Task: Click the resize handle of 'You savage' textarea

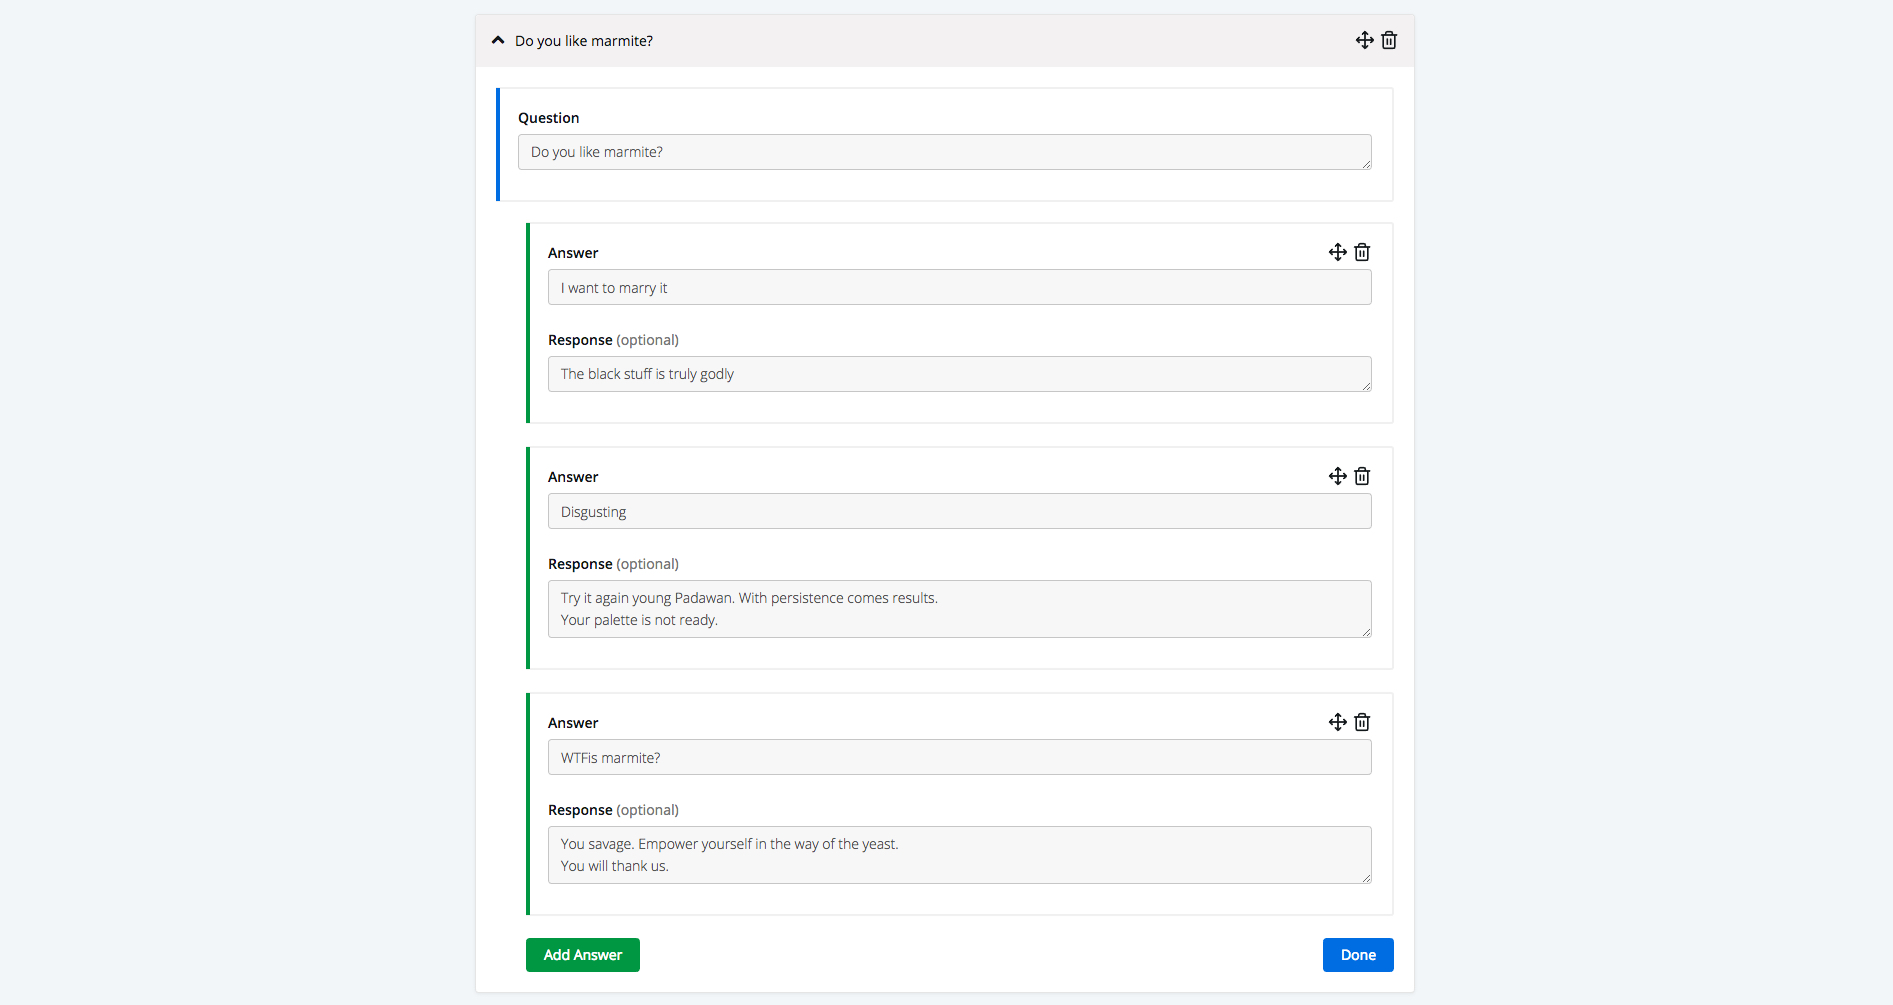Action: [1366, 878]
